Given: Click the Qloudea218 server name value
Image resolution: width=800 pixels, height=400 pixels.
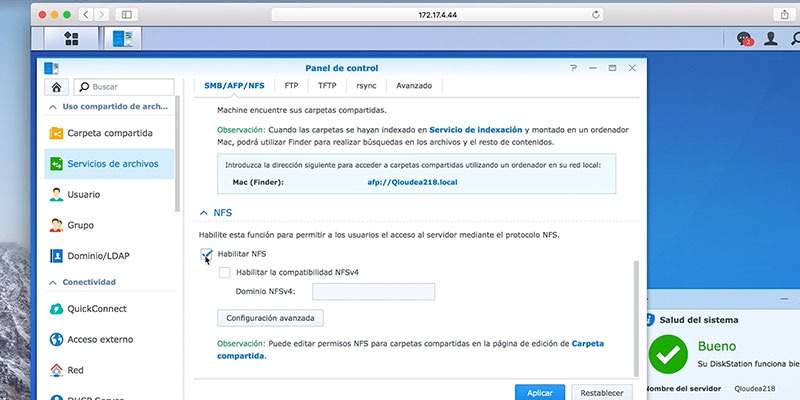Looking at the screenshot, I should tap(755, 389).
